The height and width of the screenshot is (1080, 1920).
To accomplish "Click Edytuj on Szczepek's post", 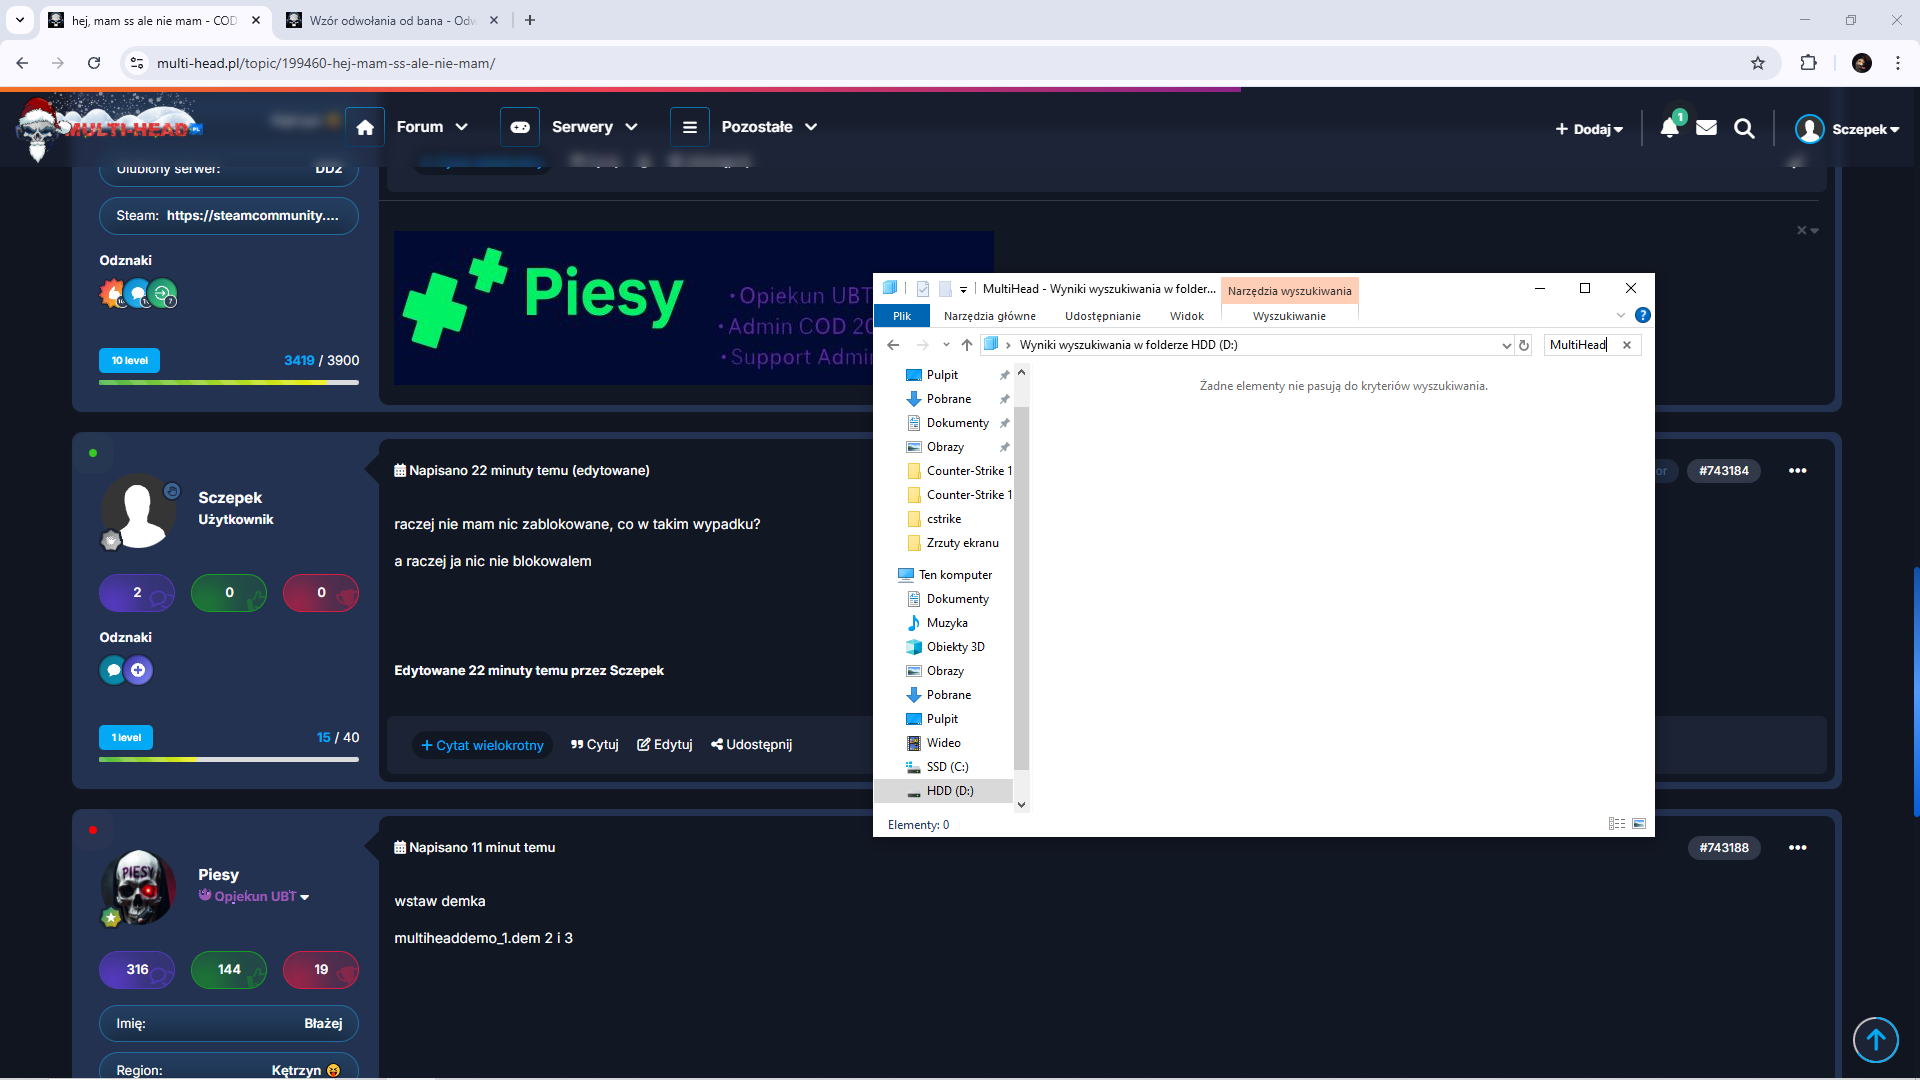I will click(x=665, y=745).
